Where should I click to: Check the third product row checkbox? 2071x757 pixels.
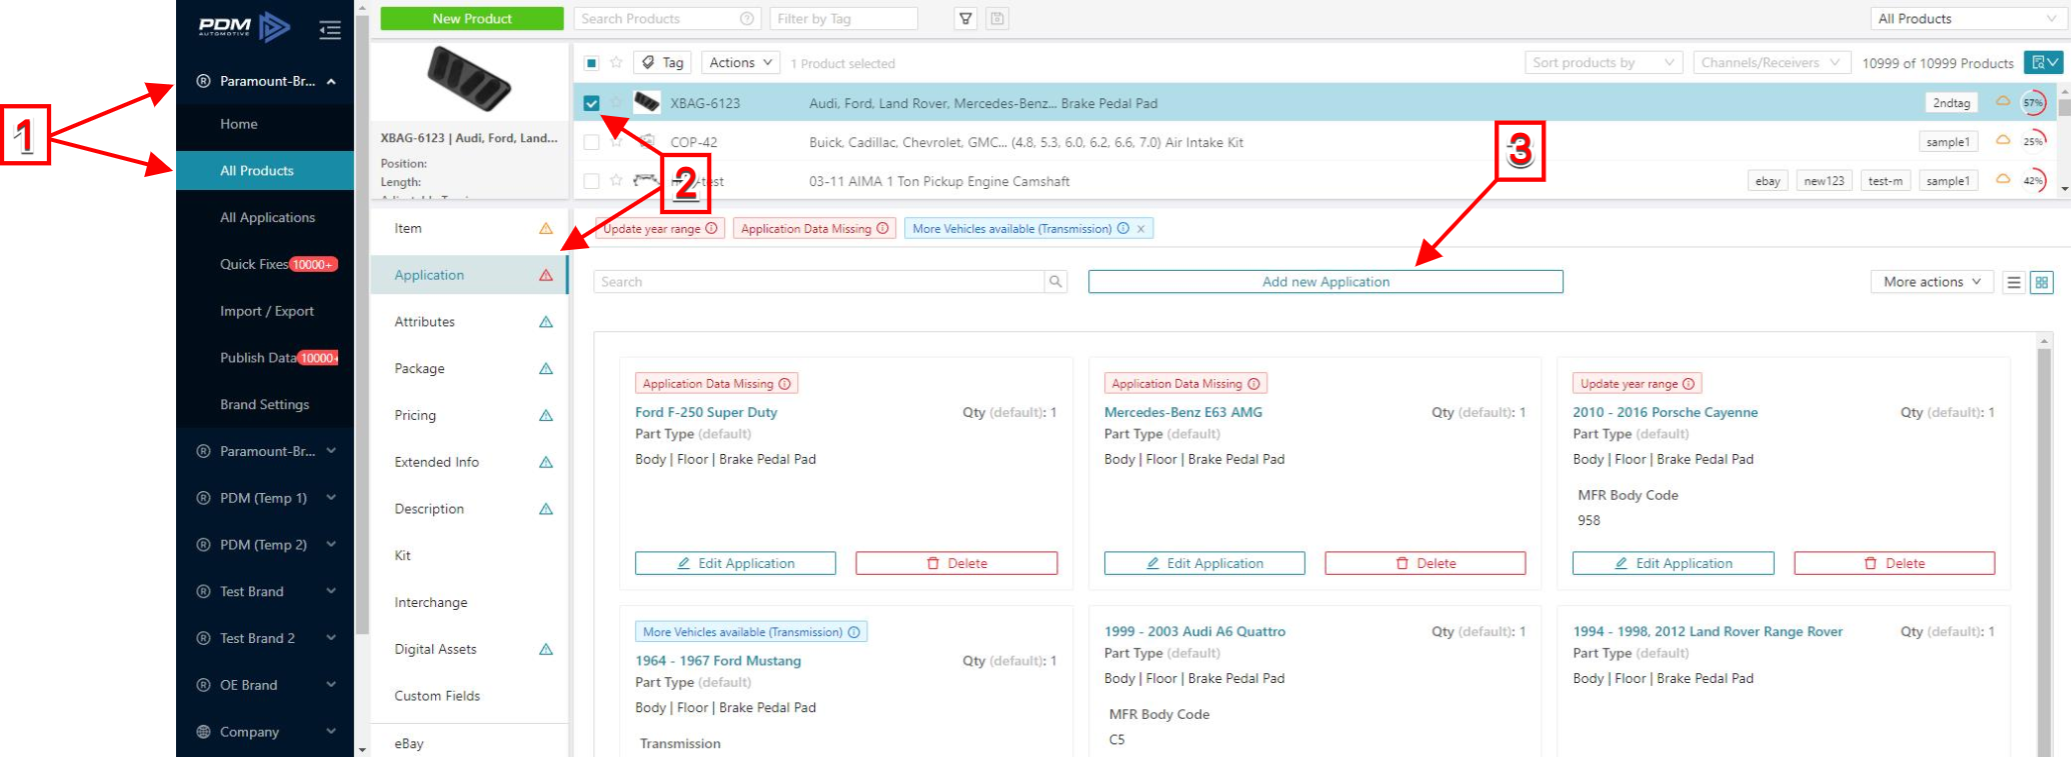tap(591, 181)
